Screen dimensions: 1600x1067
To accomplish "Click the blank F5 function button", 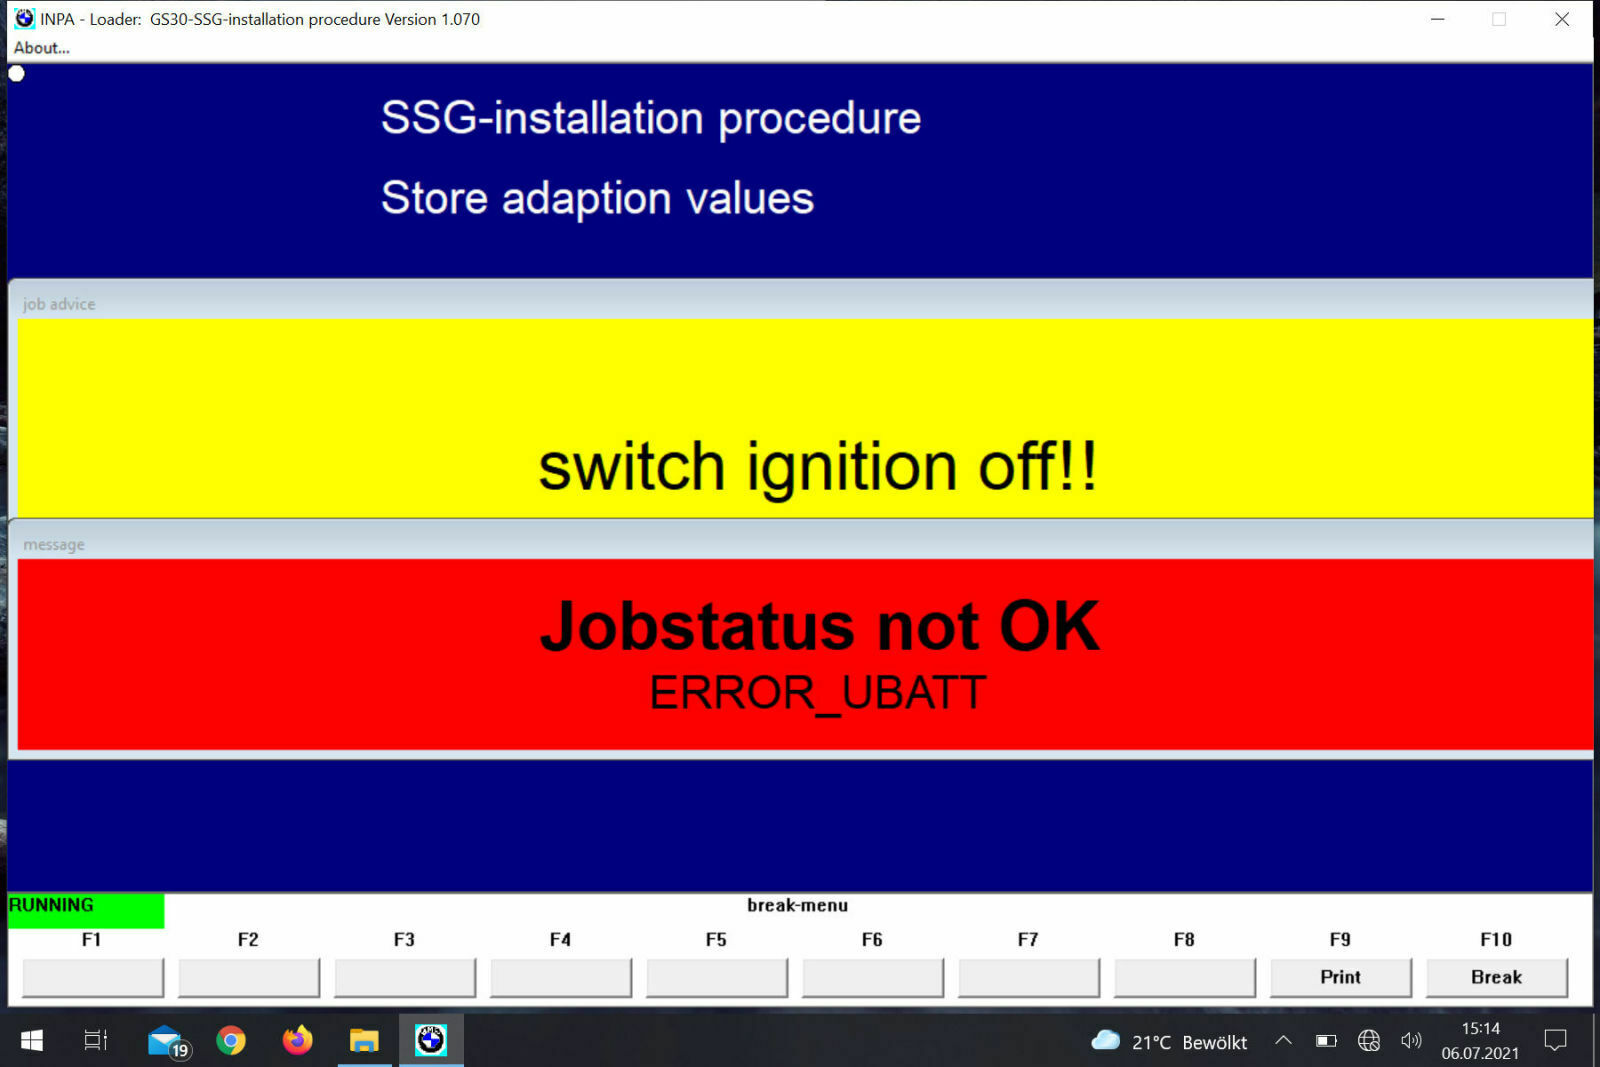I will (x=717, y=977).
